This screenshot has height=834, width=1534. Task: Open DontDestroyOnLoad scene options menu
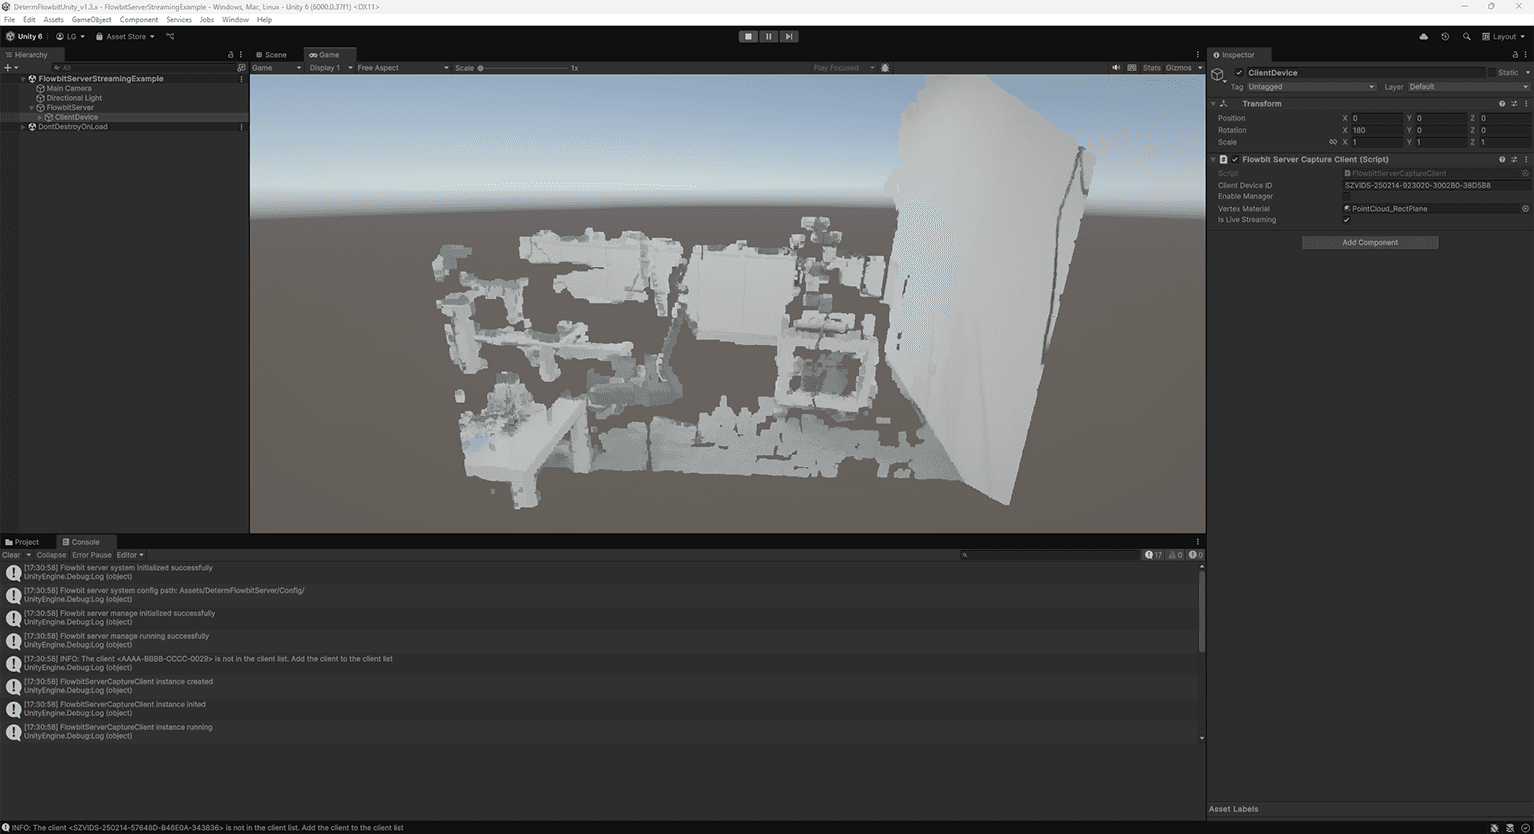(241, 127)
